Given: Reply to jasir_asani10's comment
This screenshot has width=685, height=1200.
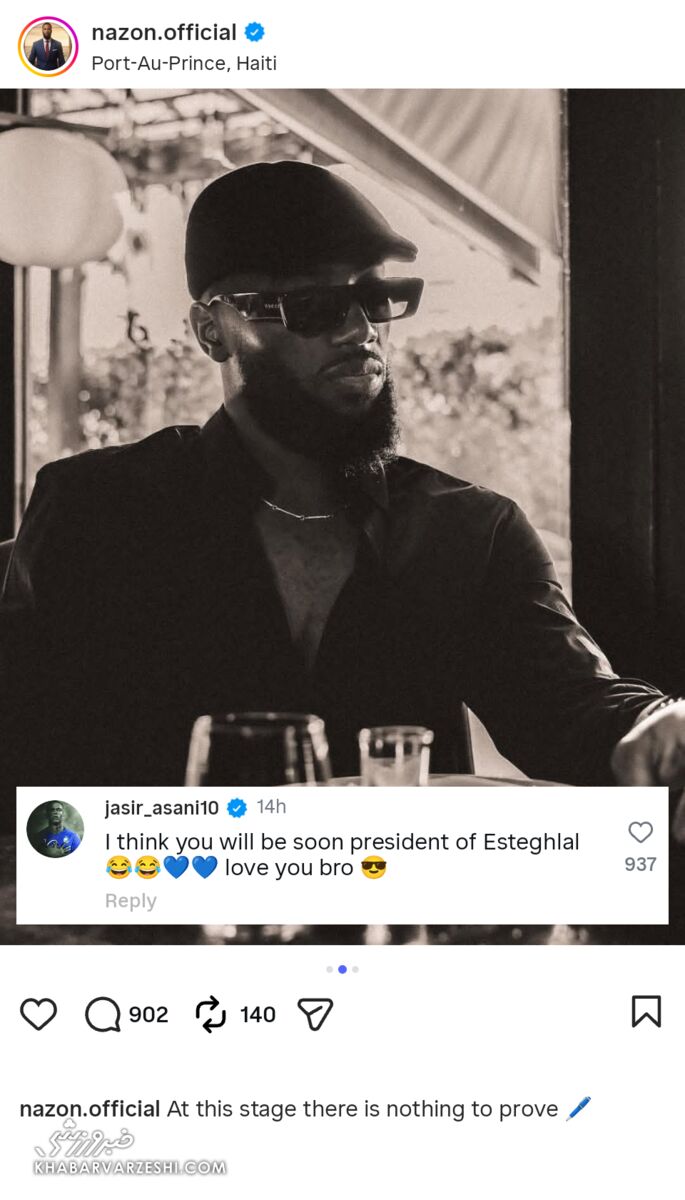Looking at the screenshot, I should click(x=131, y=901).
